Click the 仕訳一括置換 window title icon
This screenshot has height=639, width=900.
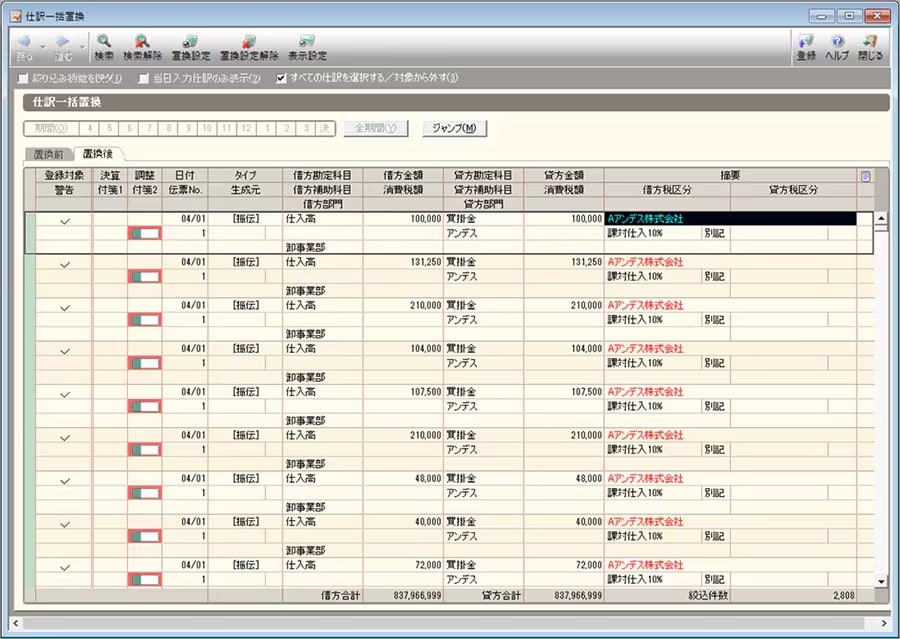click(x=16, y=16)
